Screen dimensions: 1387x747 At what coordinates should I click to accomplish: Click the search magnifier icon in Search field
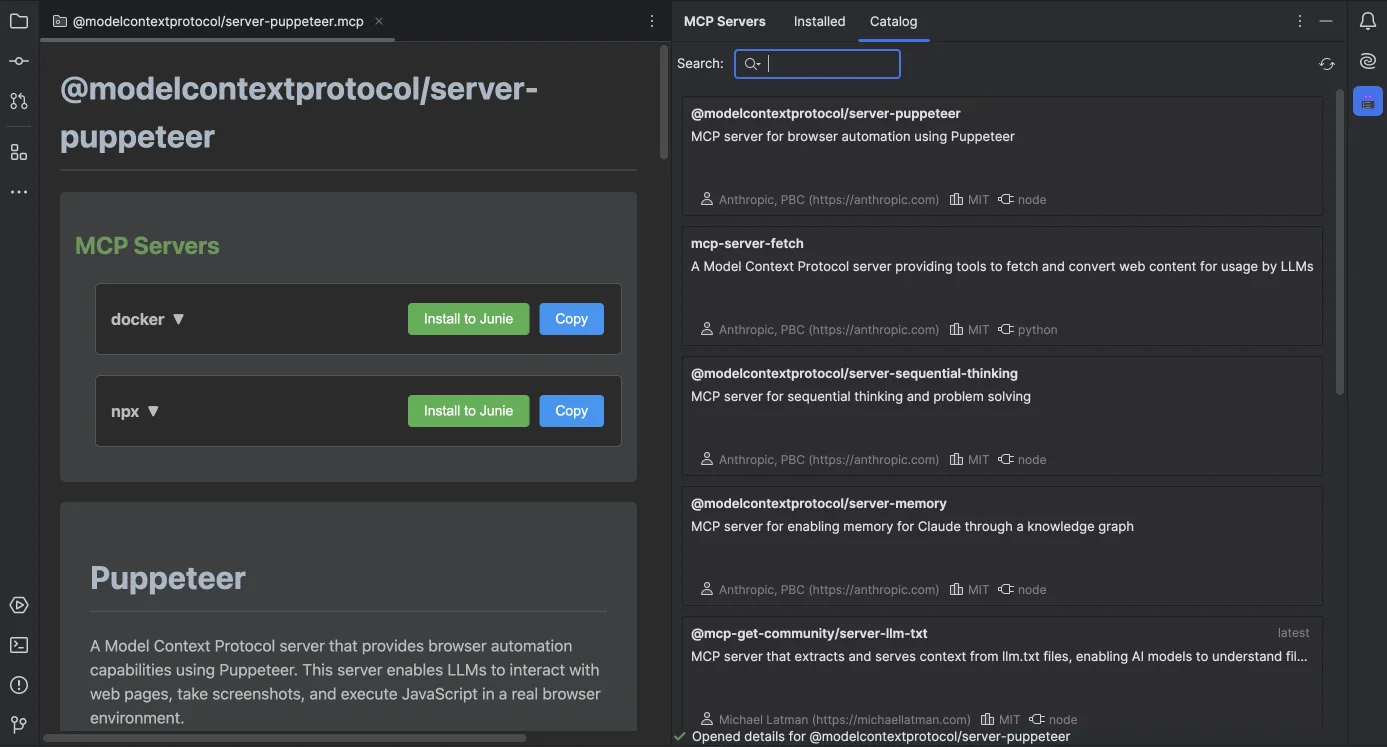pos(752,64)
